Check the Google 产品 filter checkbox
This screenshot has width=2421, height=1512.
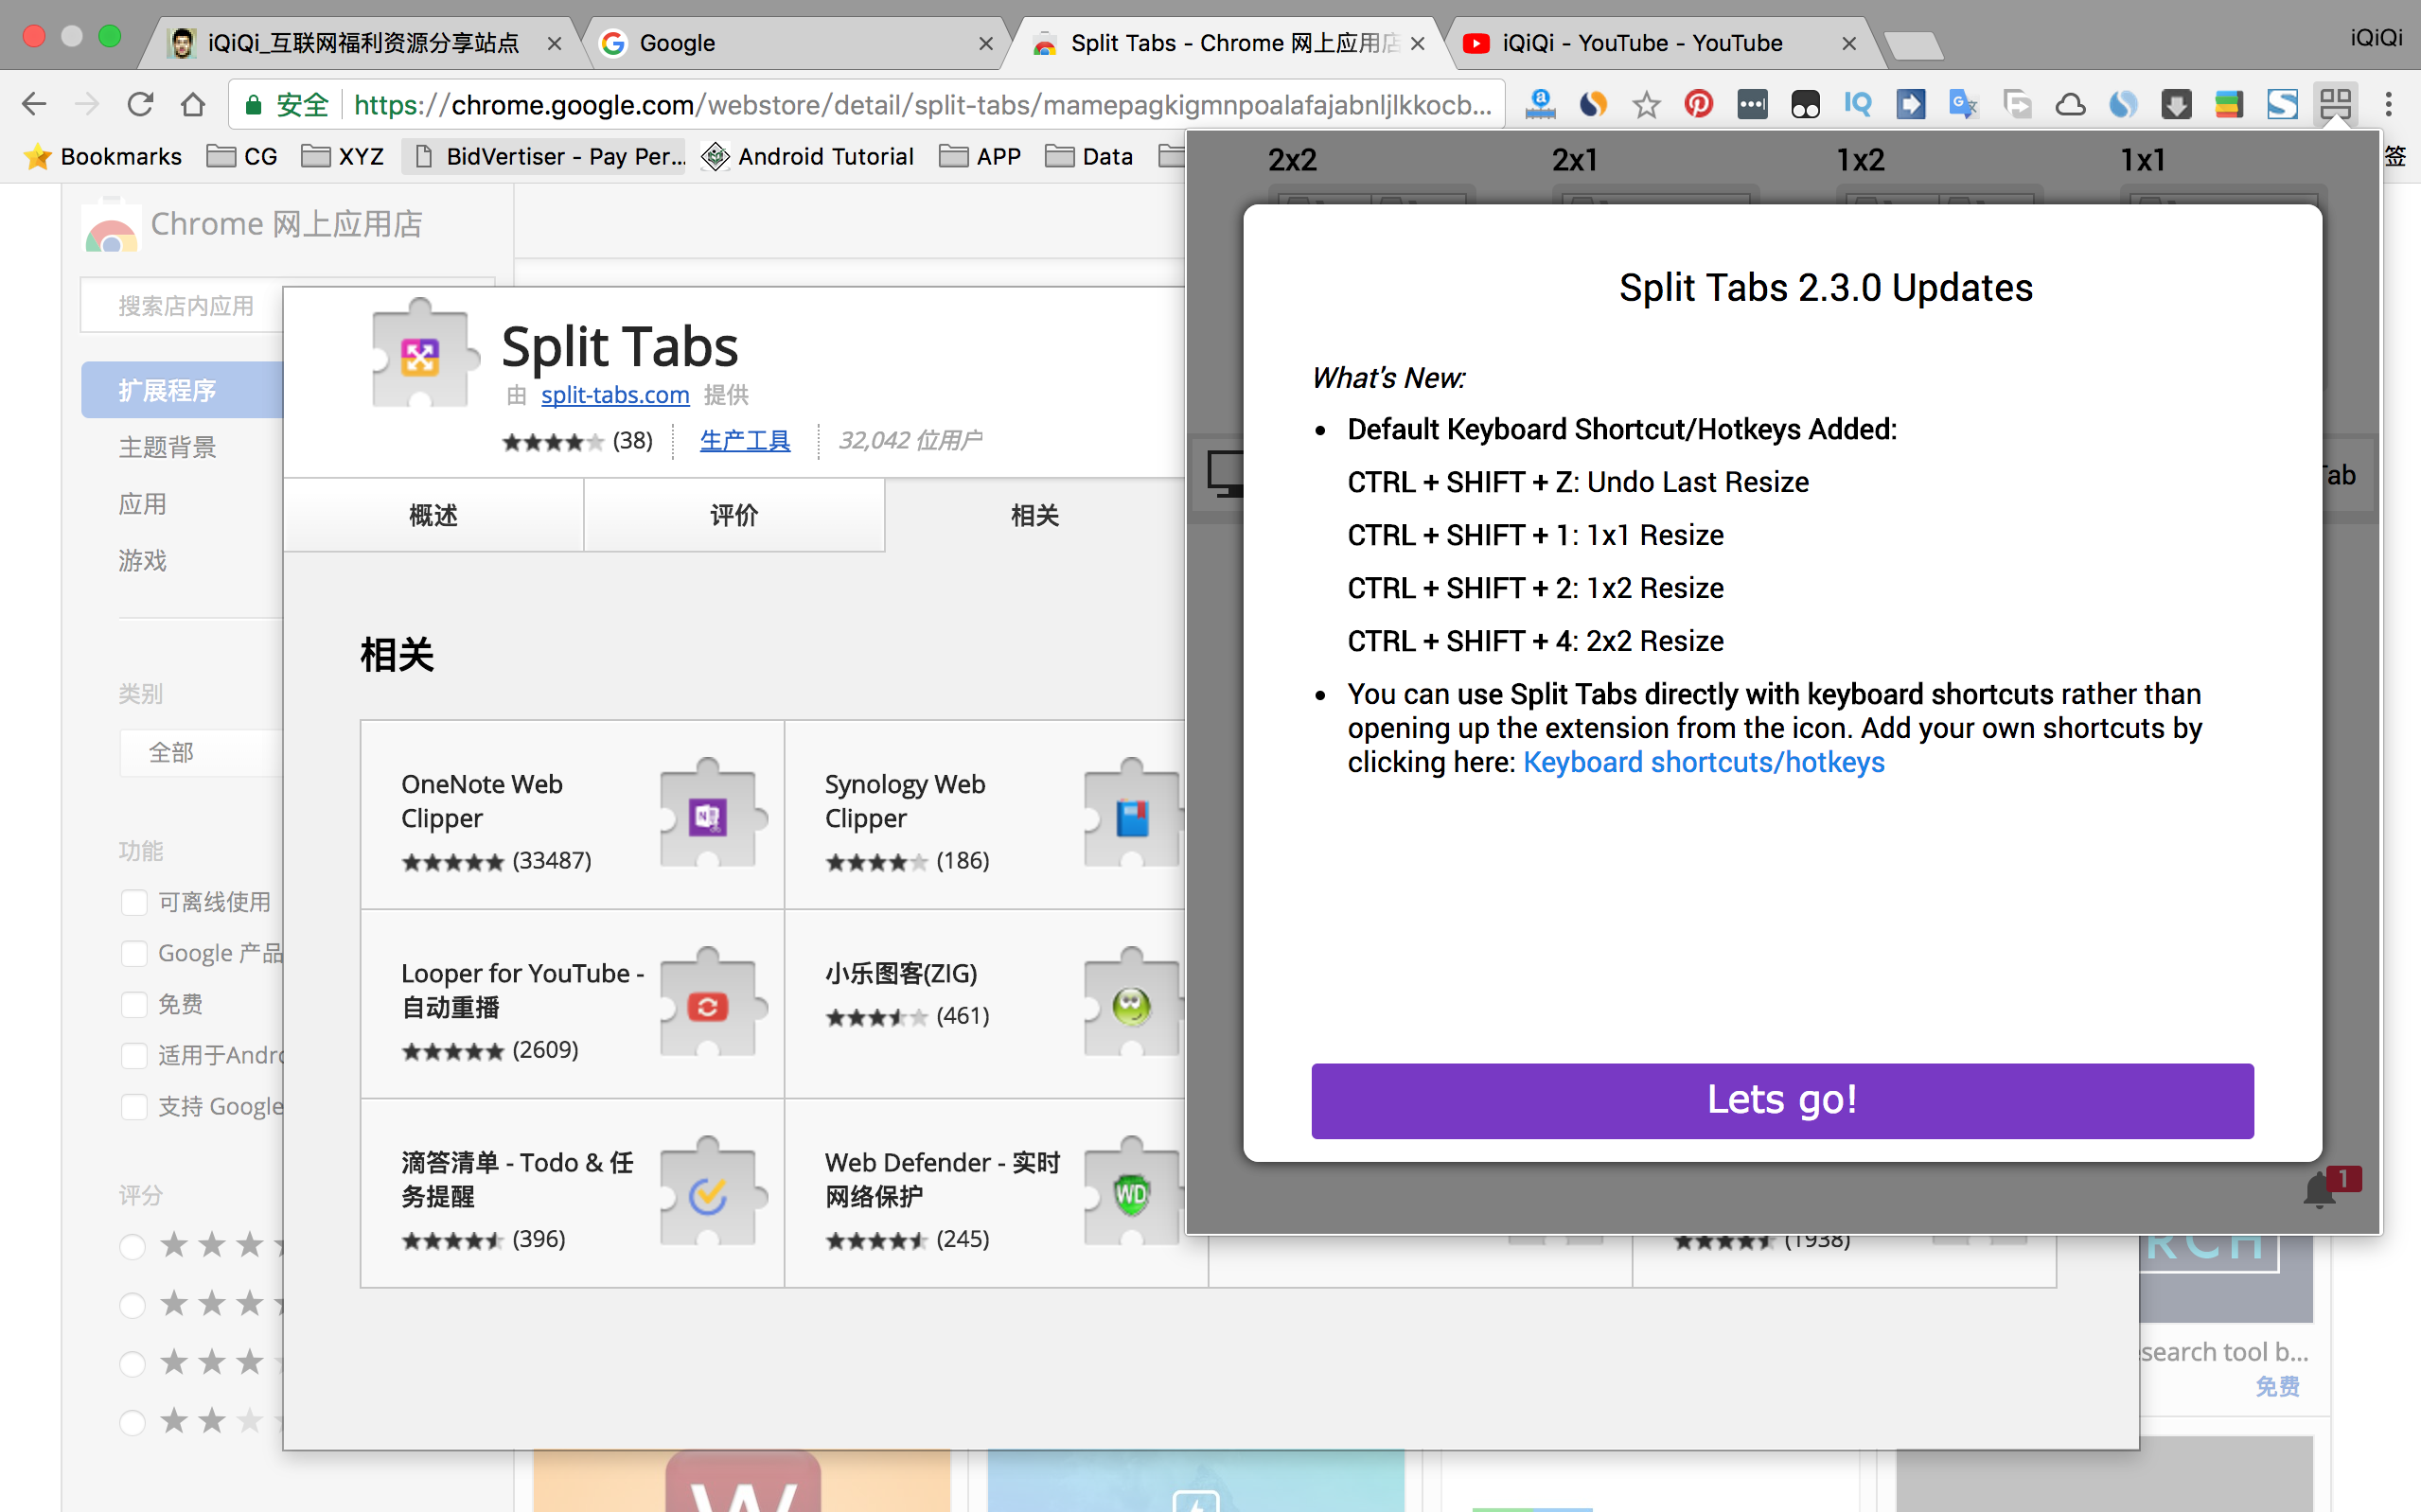pos(134,953)
